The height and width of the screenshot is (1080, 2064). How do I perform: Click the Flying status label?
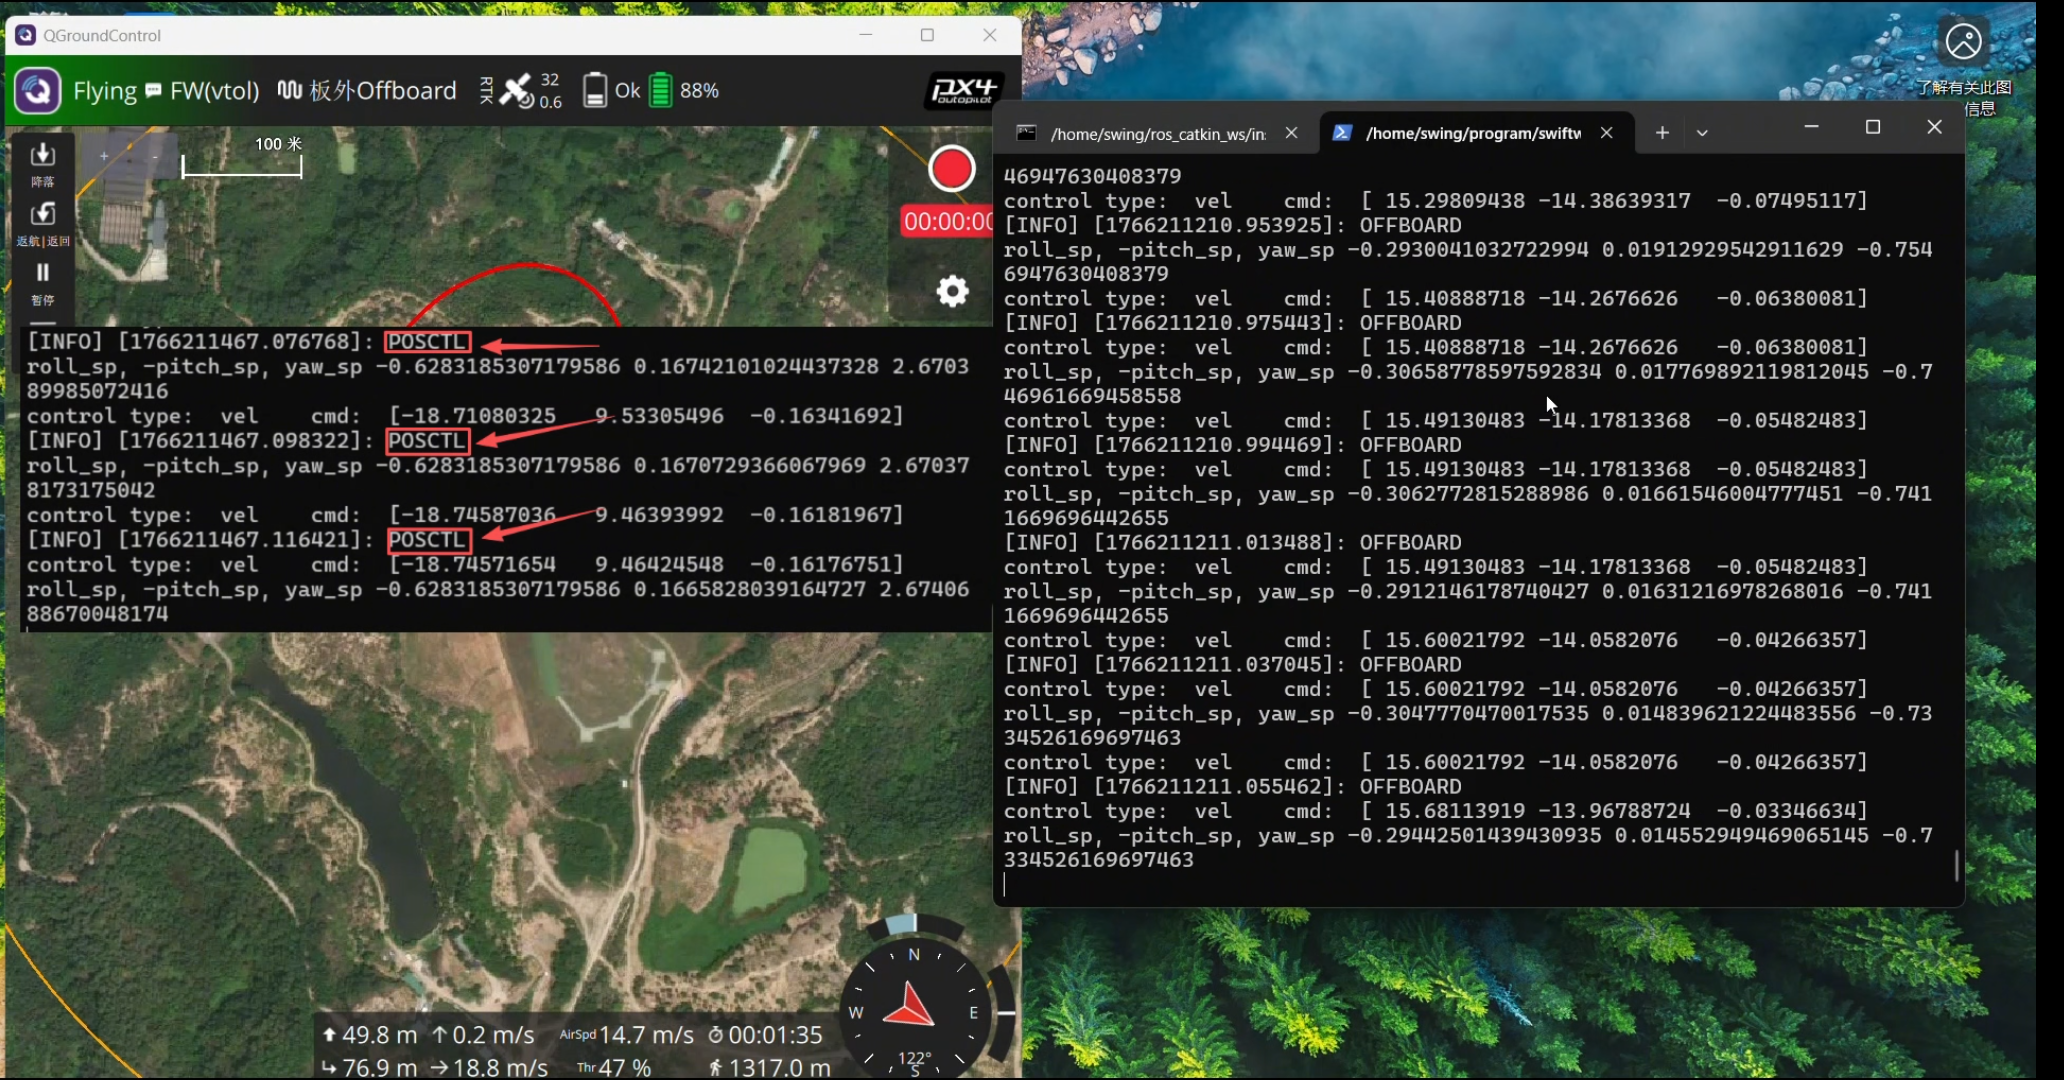pos(104,91)
